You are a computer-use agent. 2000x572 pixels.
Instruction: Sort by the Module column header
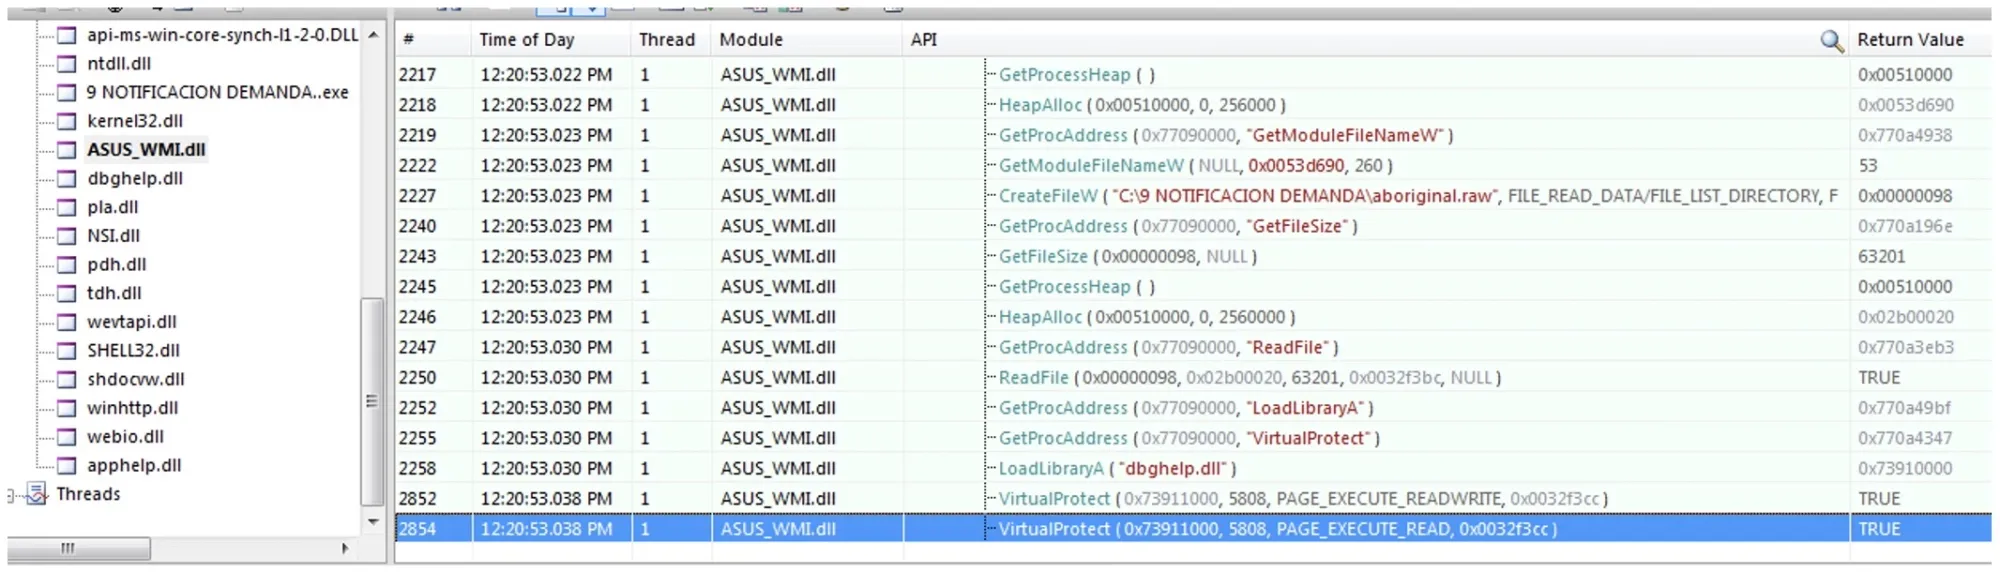(807, 40)
